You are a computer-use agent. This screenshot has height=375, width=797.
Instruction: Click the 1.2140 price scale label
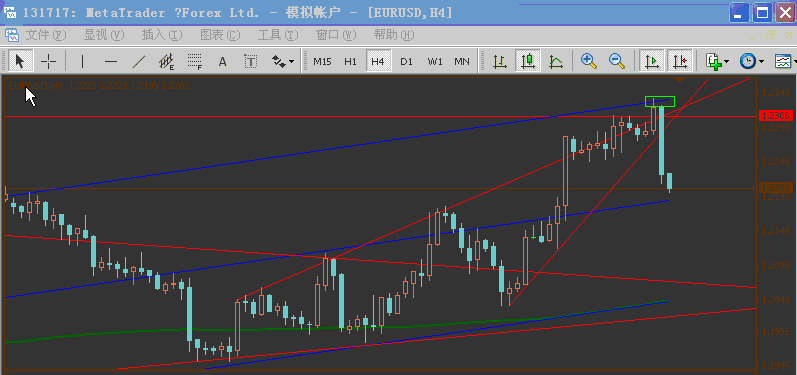tap(776, 231)
